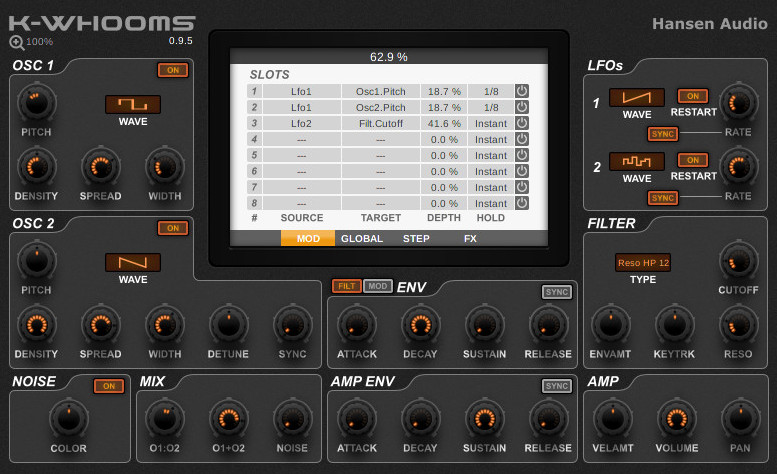Click filter ENV DECAY knob
777x474 pixels.
[420, 324]
